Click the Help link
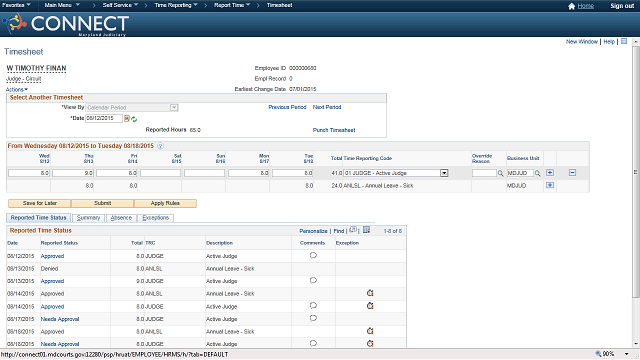This screenshot has height=360, width=640. (x=609, y=42)
